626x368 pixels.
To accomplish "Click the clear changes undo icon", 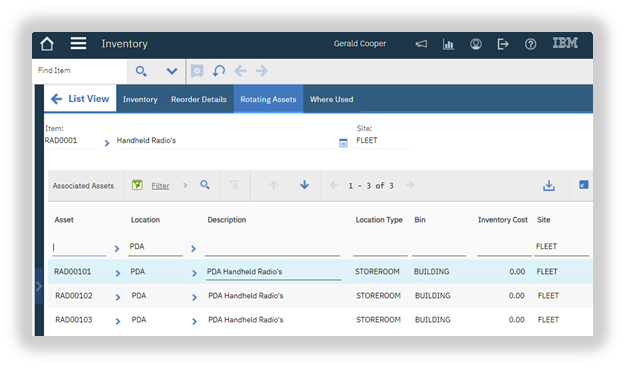I will click(219, 71).
